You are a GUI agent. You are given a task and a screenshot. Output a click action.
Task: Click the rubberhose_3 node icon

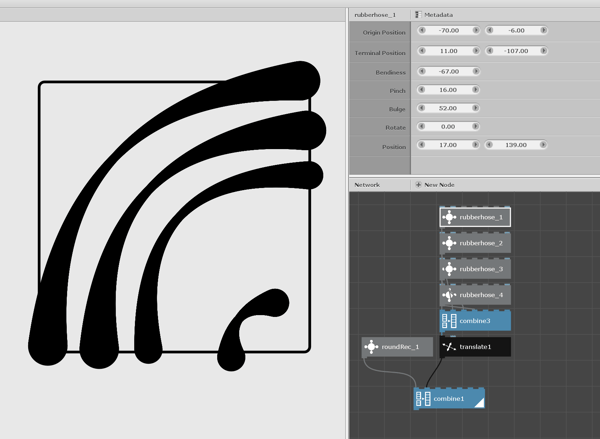click(x=449, y=269)
